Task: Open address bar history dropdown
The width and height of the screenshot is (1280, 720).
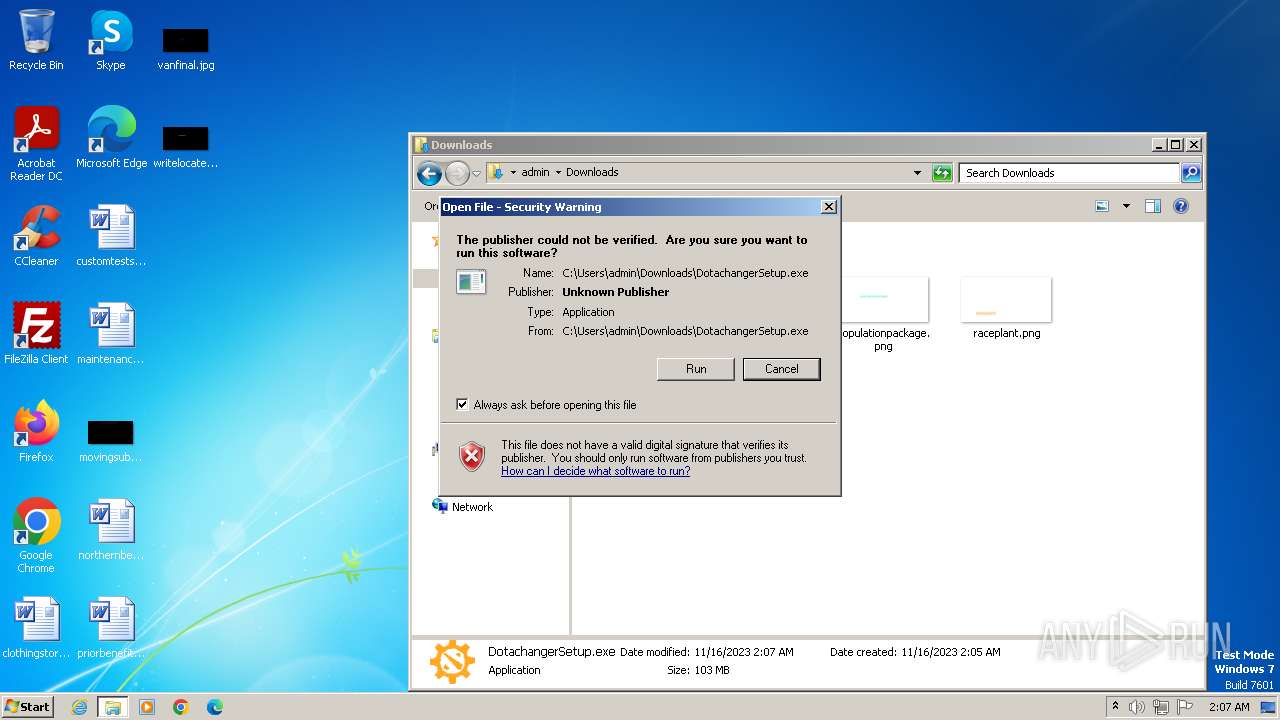Action: pyautogui.click(x=917, y=173)
